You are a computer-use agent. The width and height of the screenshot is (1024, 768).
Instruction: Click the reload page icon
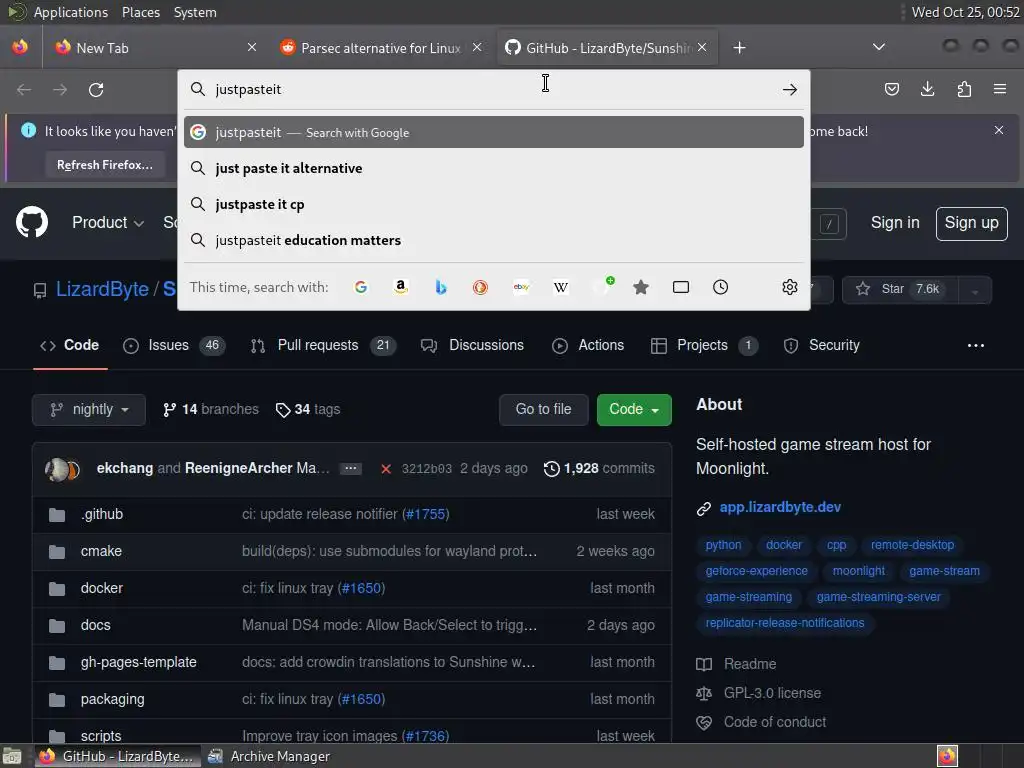[x=96, y=89]
